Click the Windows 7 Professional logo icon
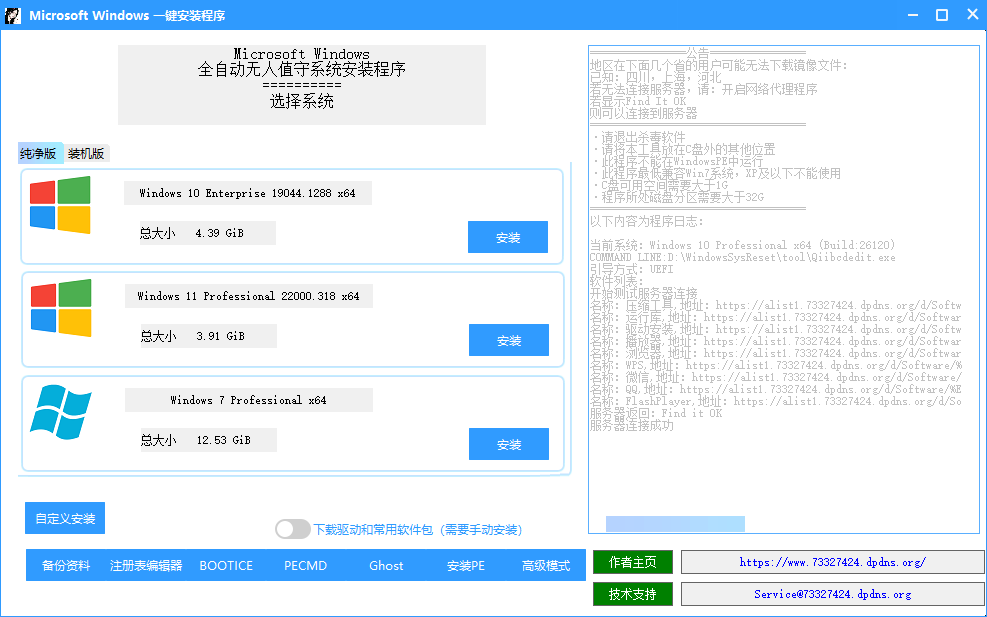The image size is (987, 617). point(60,411)
